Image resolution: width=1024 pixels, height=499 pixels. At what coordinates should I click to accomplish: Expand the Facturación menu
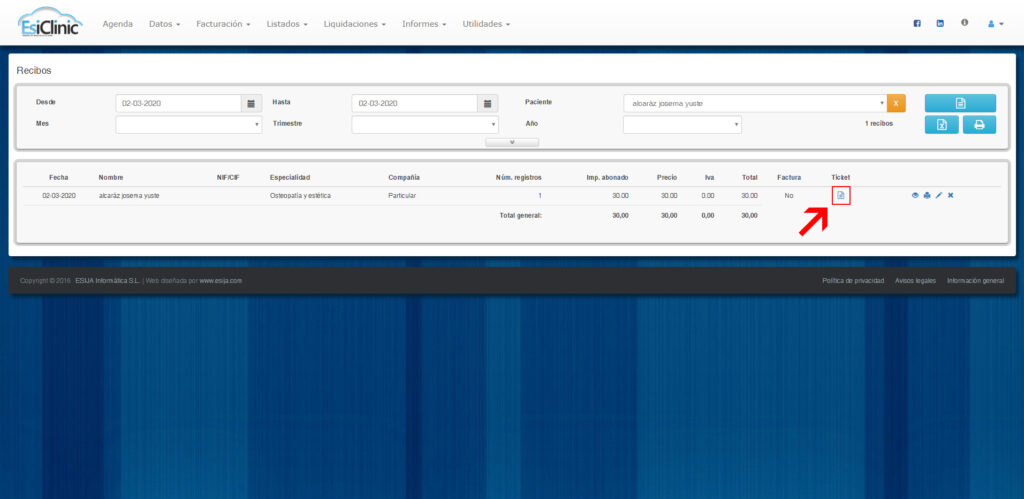[223, 24]
